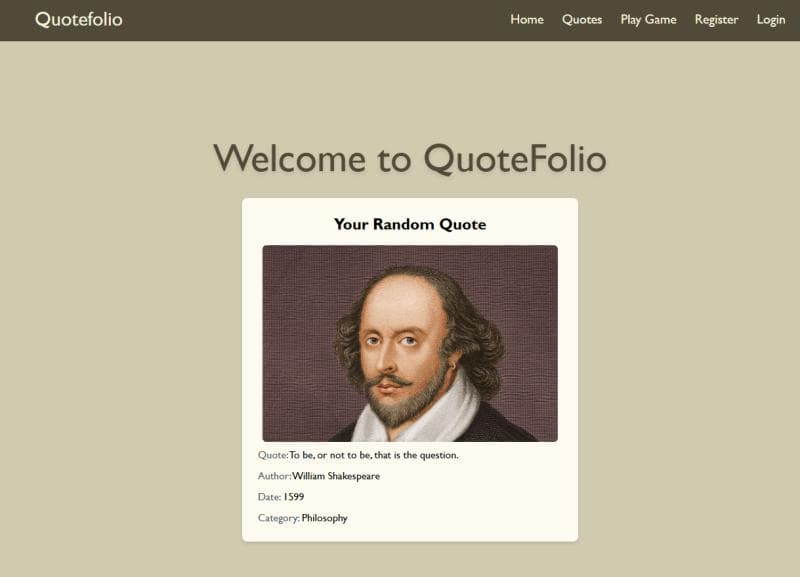This screenshot has width=800, height=577.
Task: Select Play Game in the navbar
Action: [648, 19]
